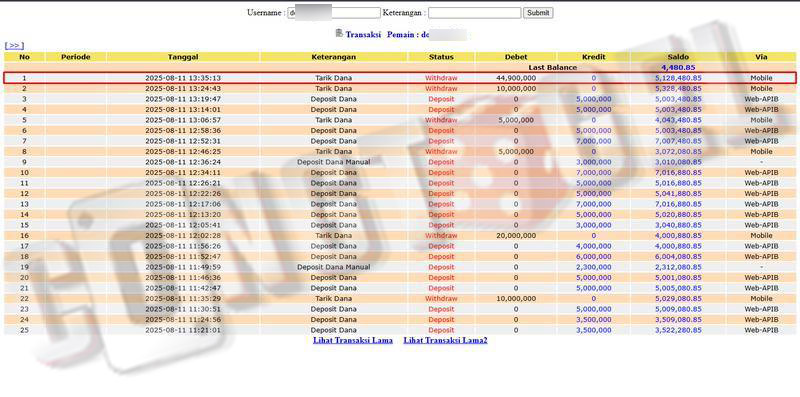Focus the Keterangan input field

point(474,13)
